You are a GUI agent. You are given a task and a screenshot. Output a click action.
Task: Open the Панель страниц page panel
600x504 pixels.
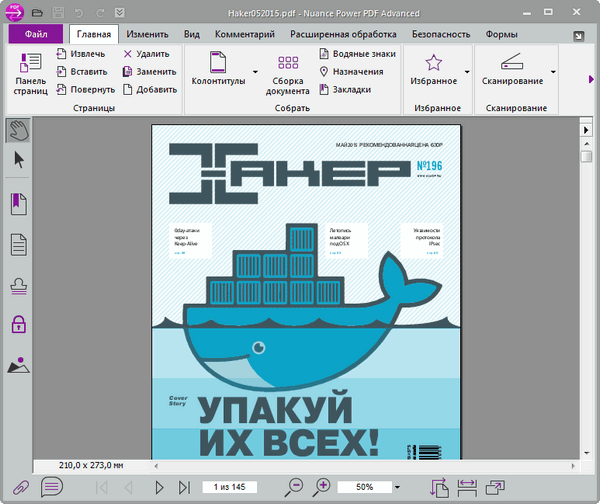click(30, 74)
